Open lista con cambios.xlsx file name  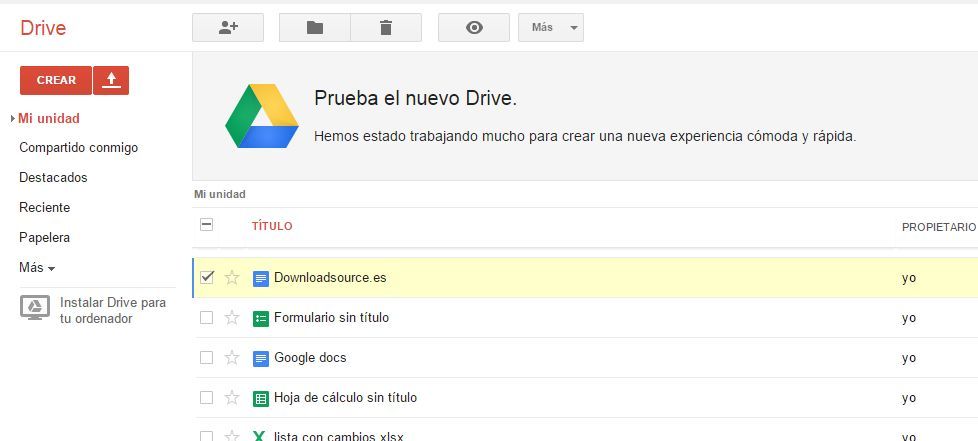[339, 435]
